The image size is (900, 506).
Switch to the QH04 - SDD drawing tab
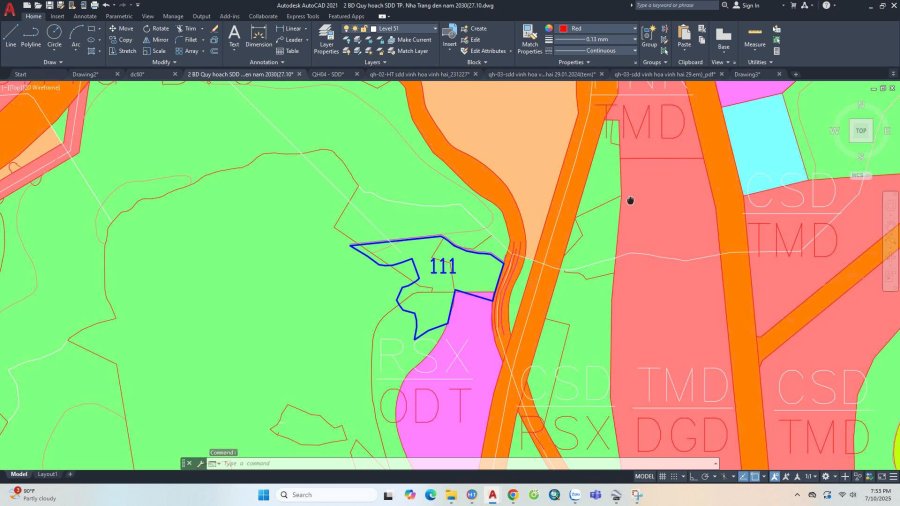pos(327,74)
